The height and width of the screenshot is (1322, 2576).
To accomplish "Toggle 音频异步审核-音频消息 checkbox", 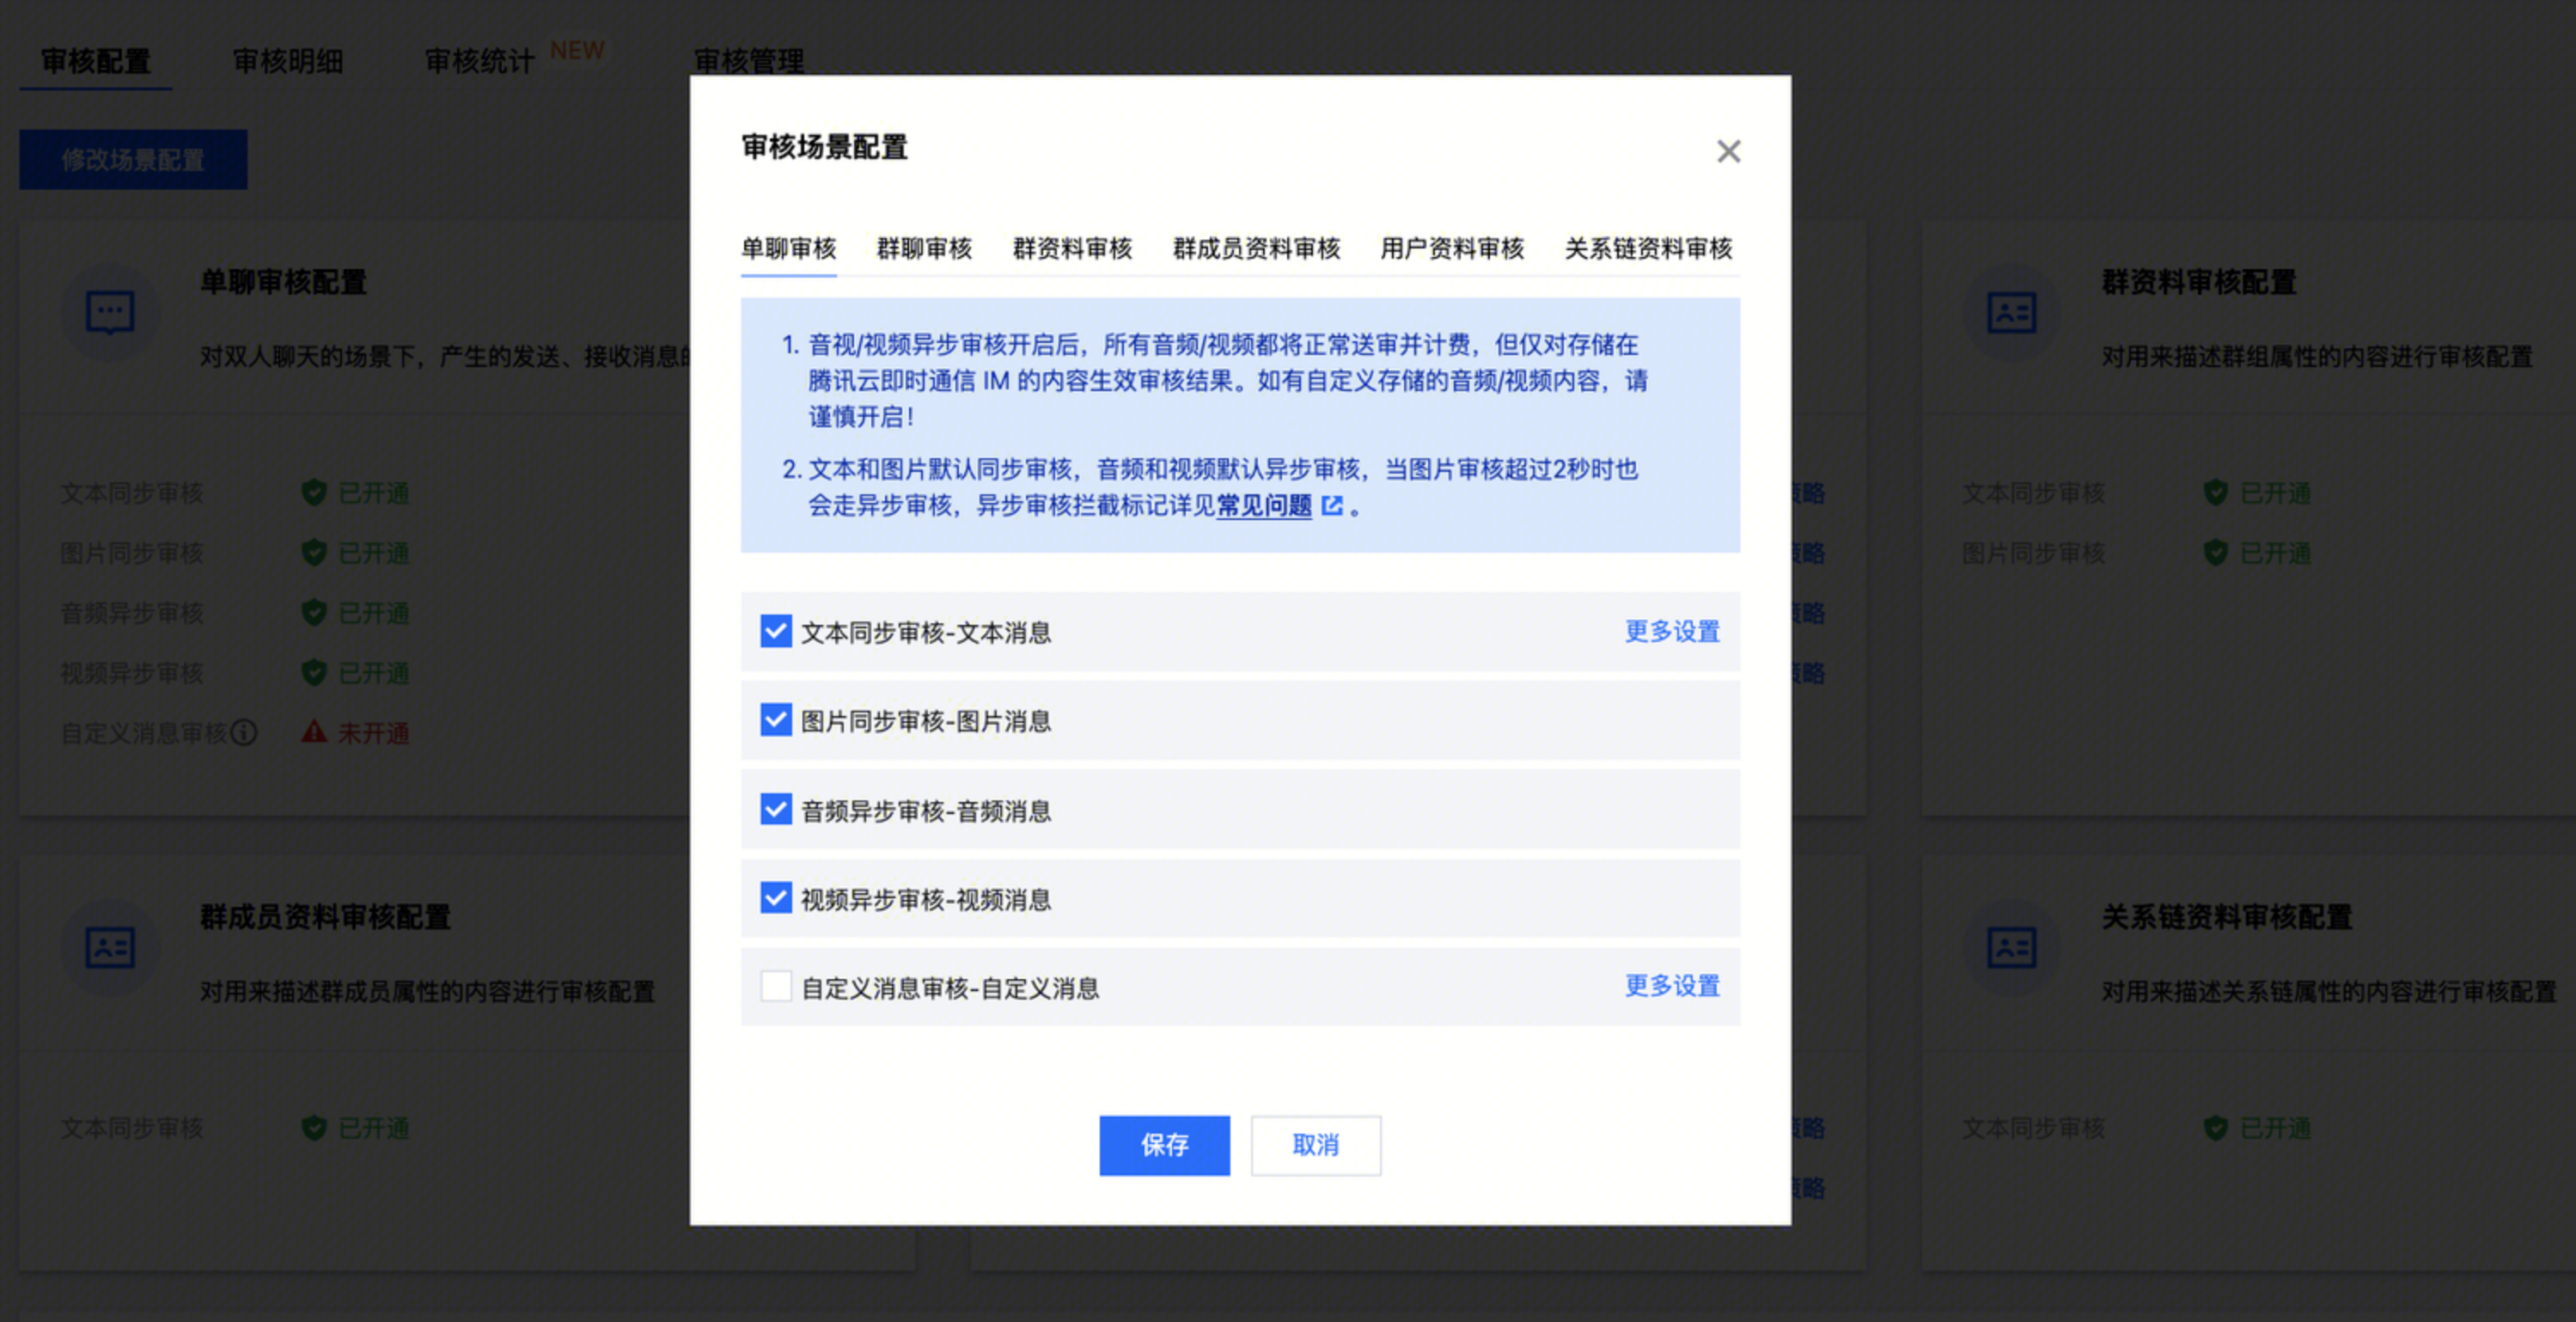I will [776, 809].
